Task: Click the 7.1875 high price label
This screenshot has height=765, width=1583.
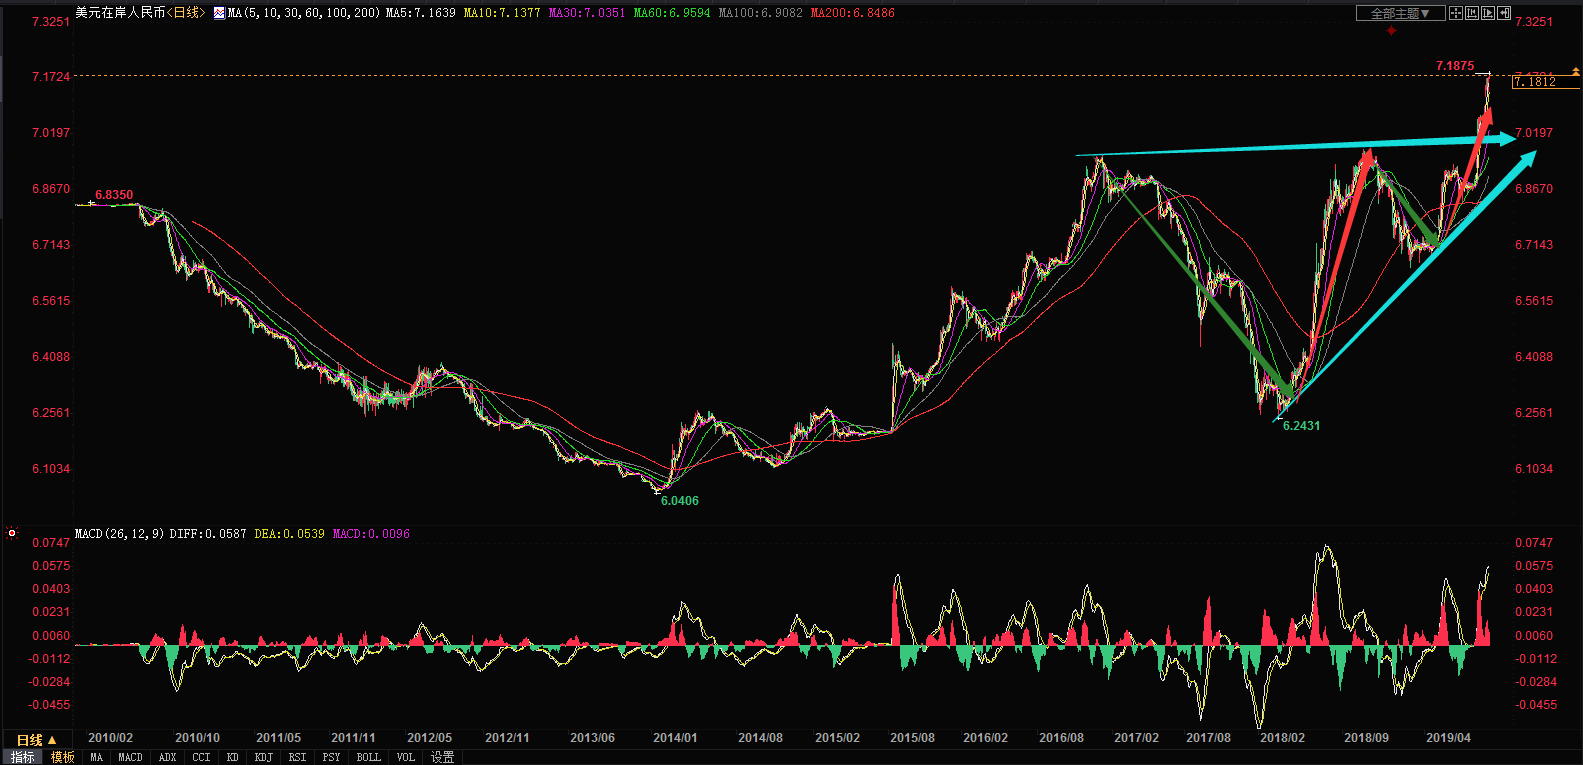Action: point(1455,66)
